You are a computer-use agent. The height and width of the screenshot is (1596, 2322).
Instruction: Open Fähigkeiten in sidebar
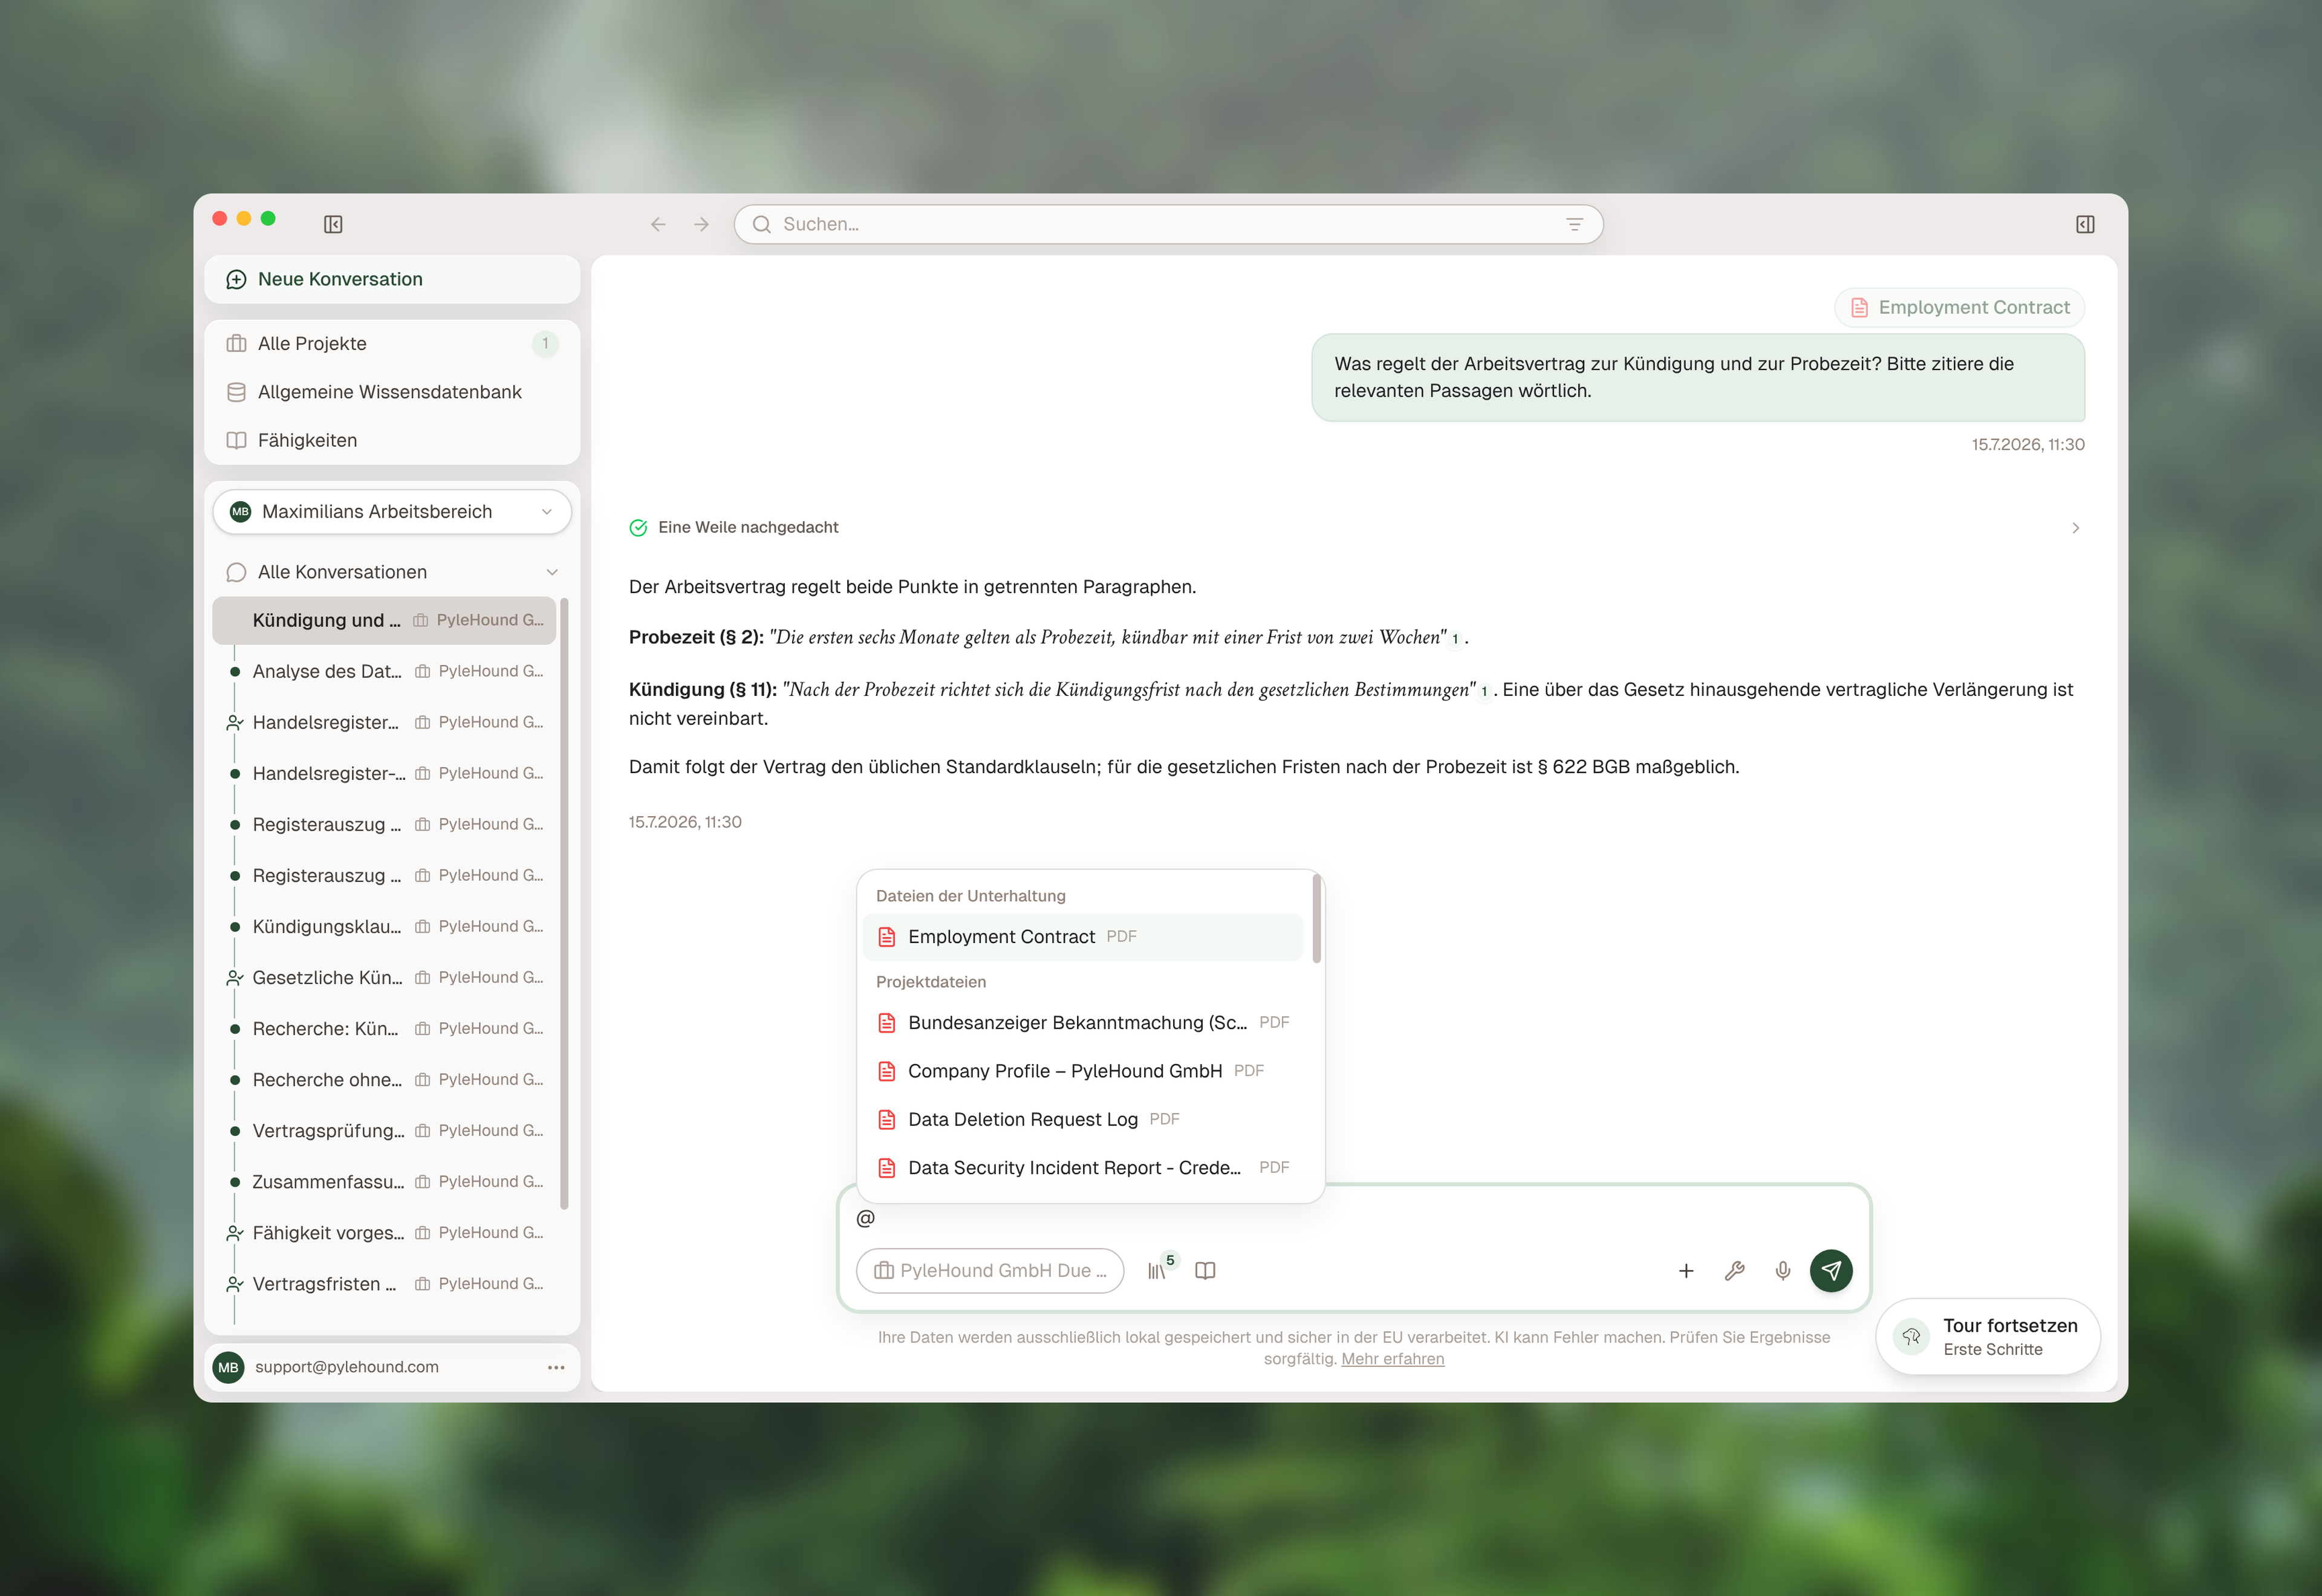392,440
